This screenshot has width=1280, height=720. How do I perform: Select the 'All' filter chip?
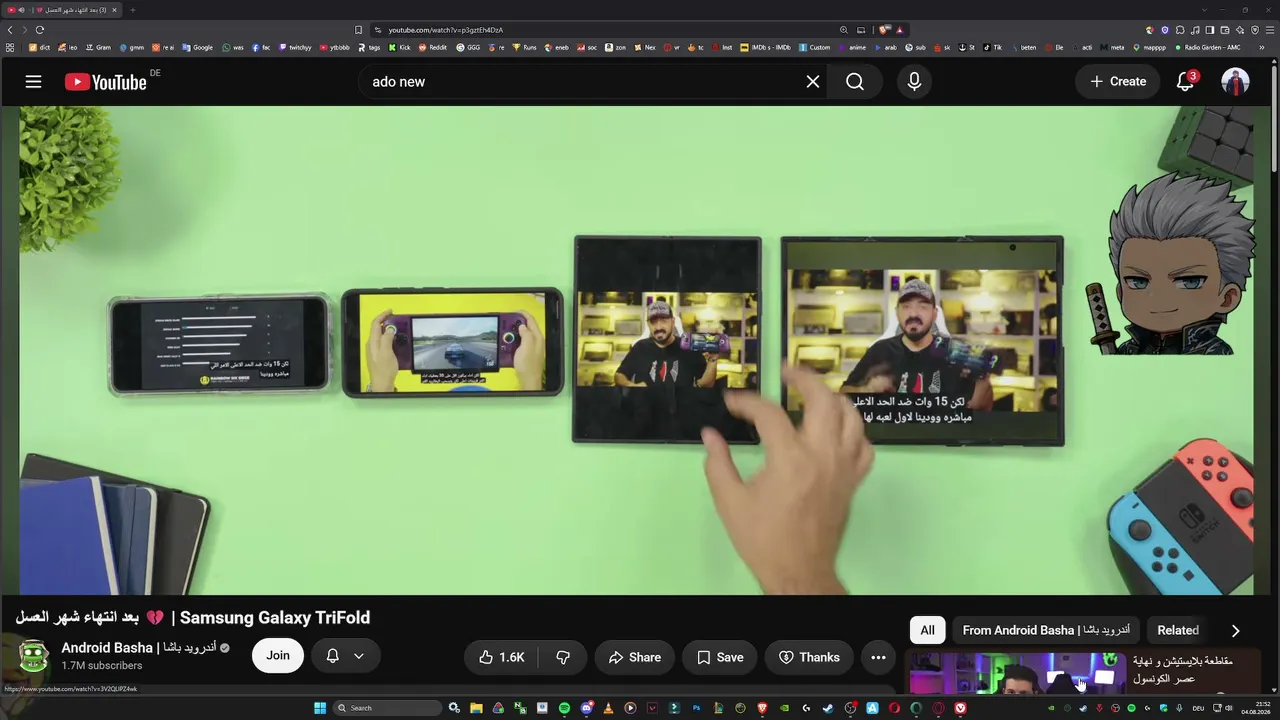coord(927,630)
